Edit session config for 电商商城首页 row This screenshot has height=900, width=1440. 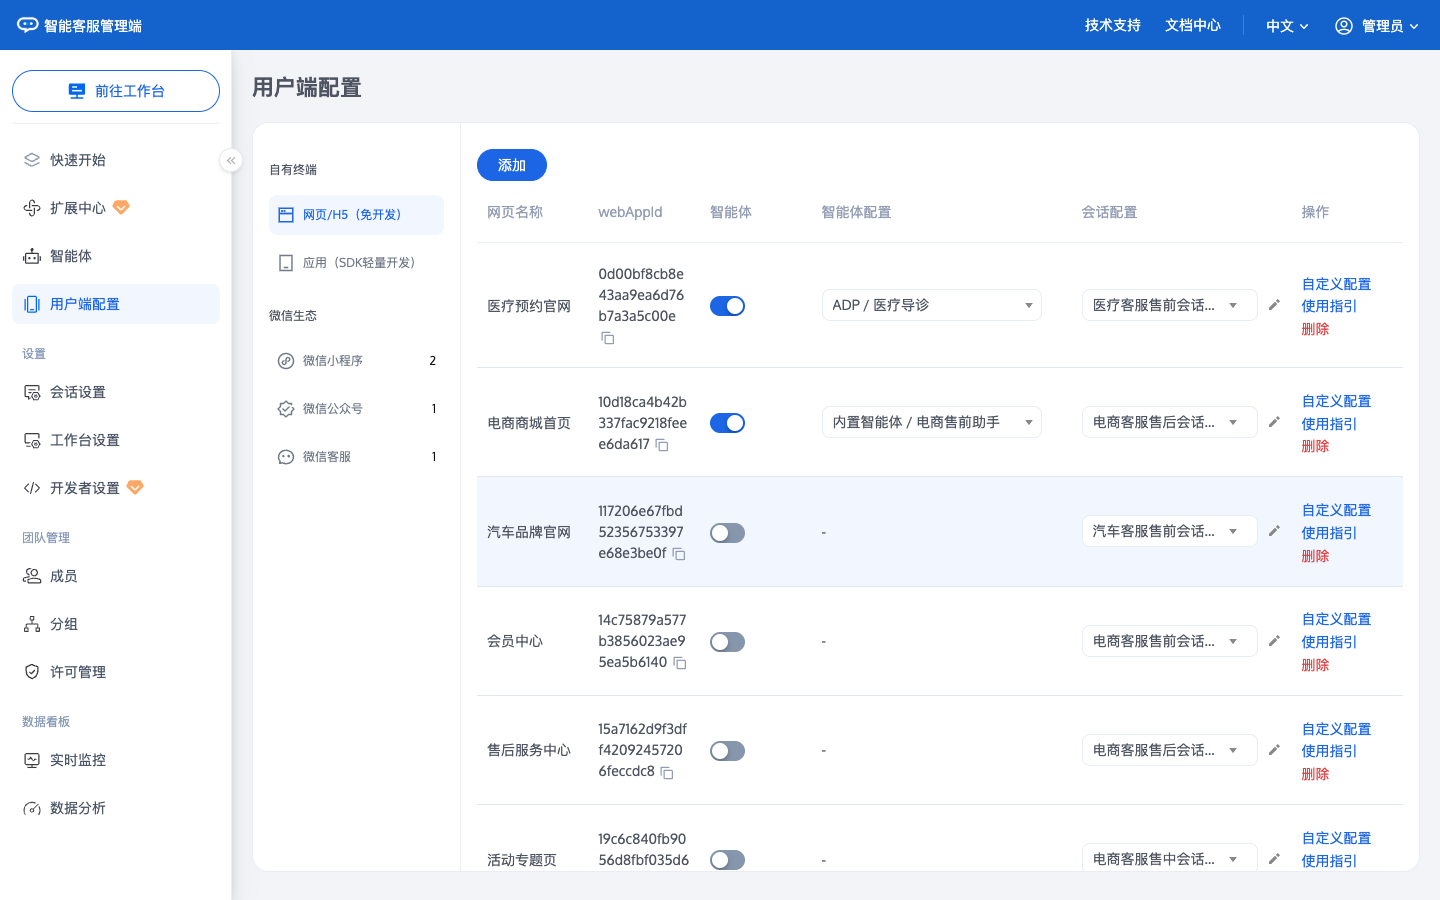[1274, 422]
